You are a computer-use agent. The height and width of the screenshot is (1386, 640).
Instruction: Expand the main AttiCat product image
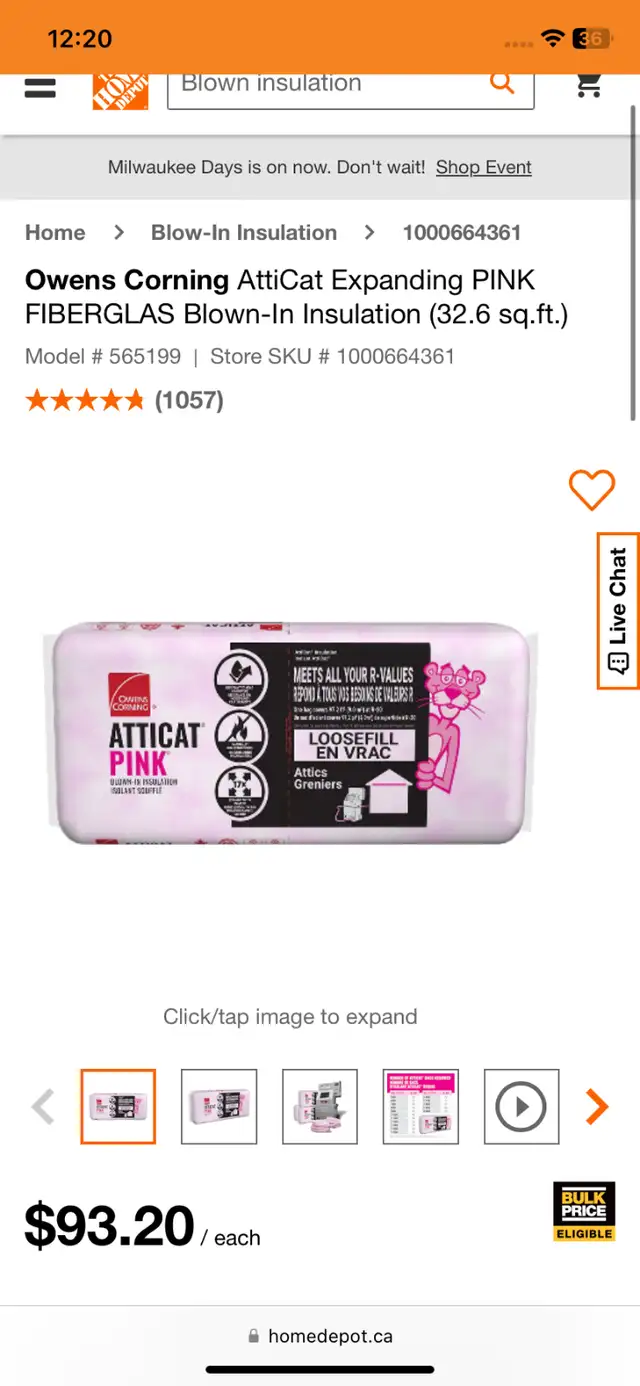click(292, 733)
